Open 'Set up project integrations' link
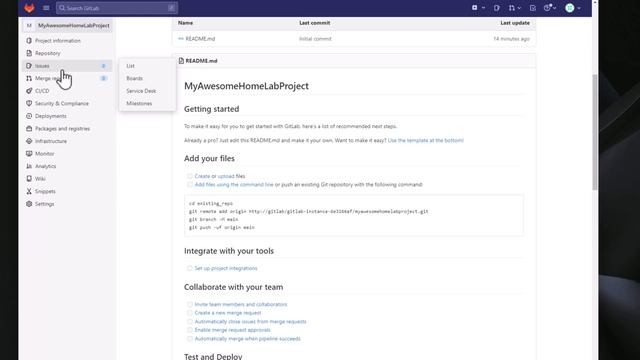The width and height of the screenshot is (640, 360). [226, 268]
